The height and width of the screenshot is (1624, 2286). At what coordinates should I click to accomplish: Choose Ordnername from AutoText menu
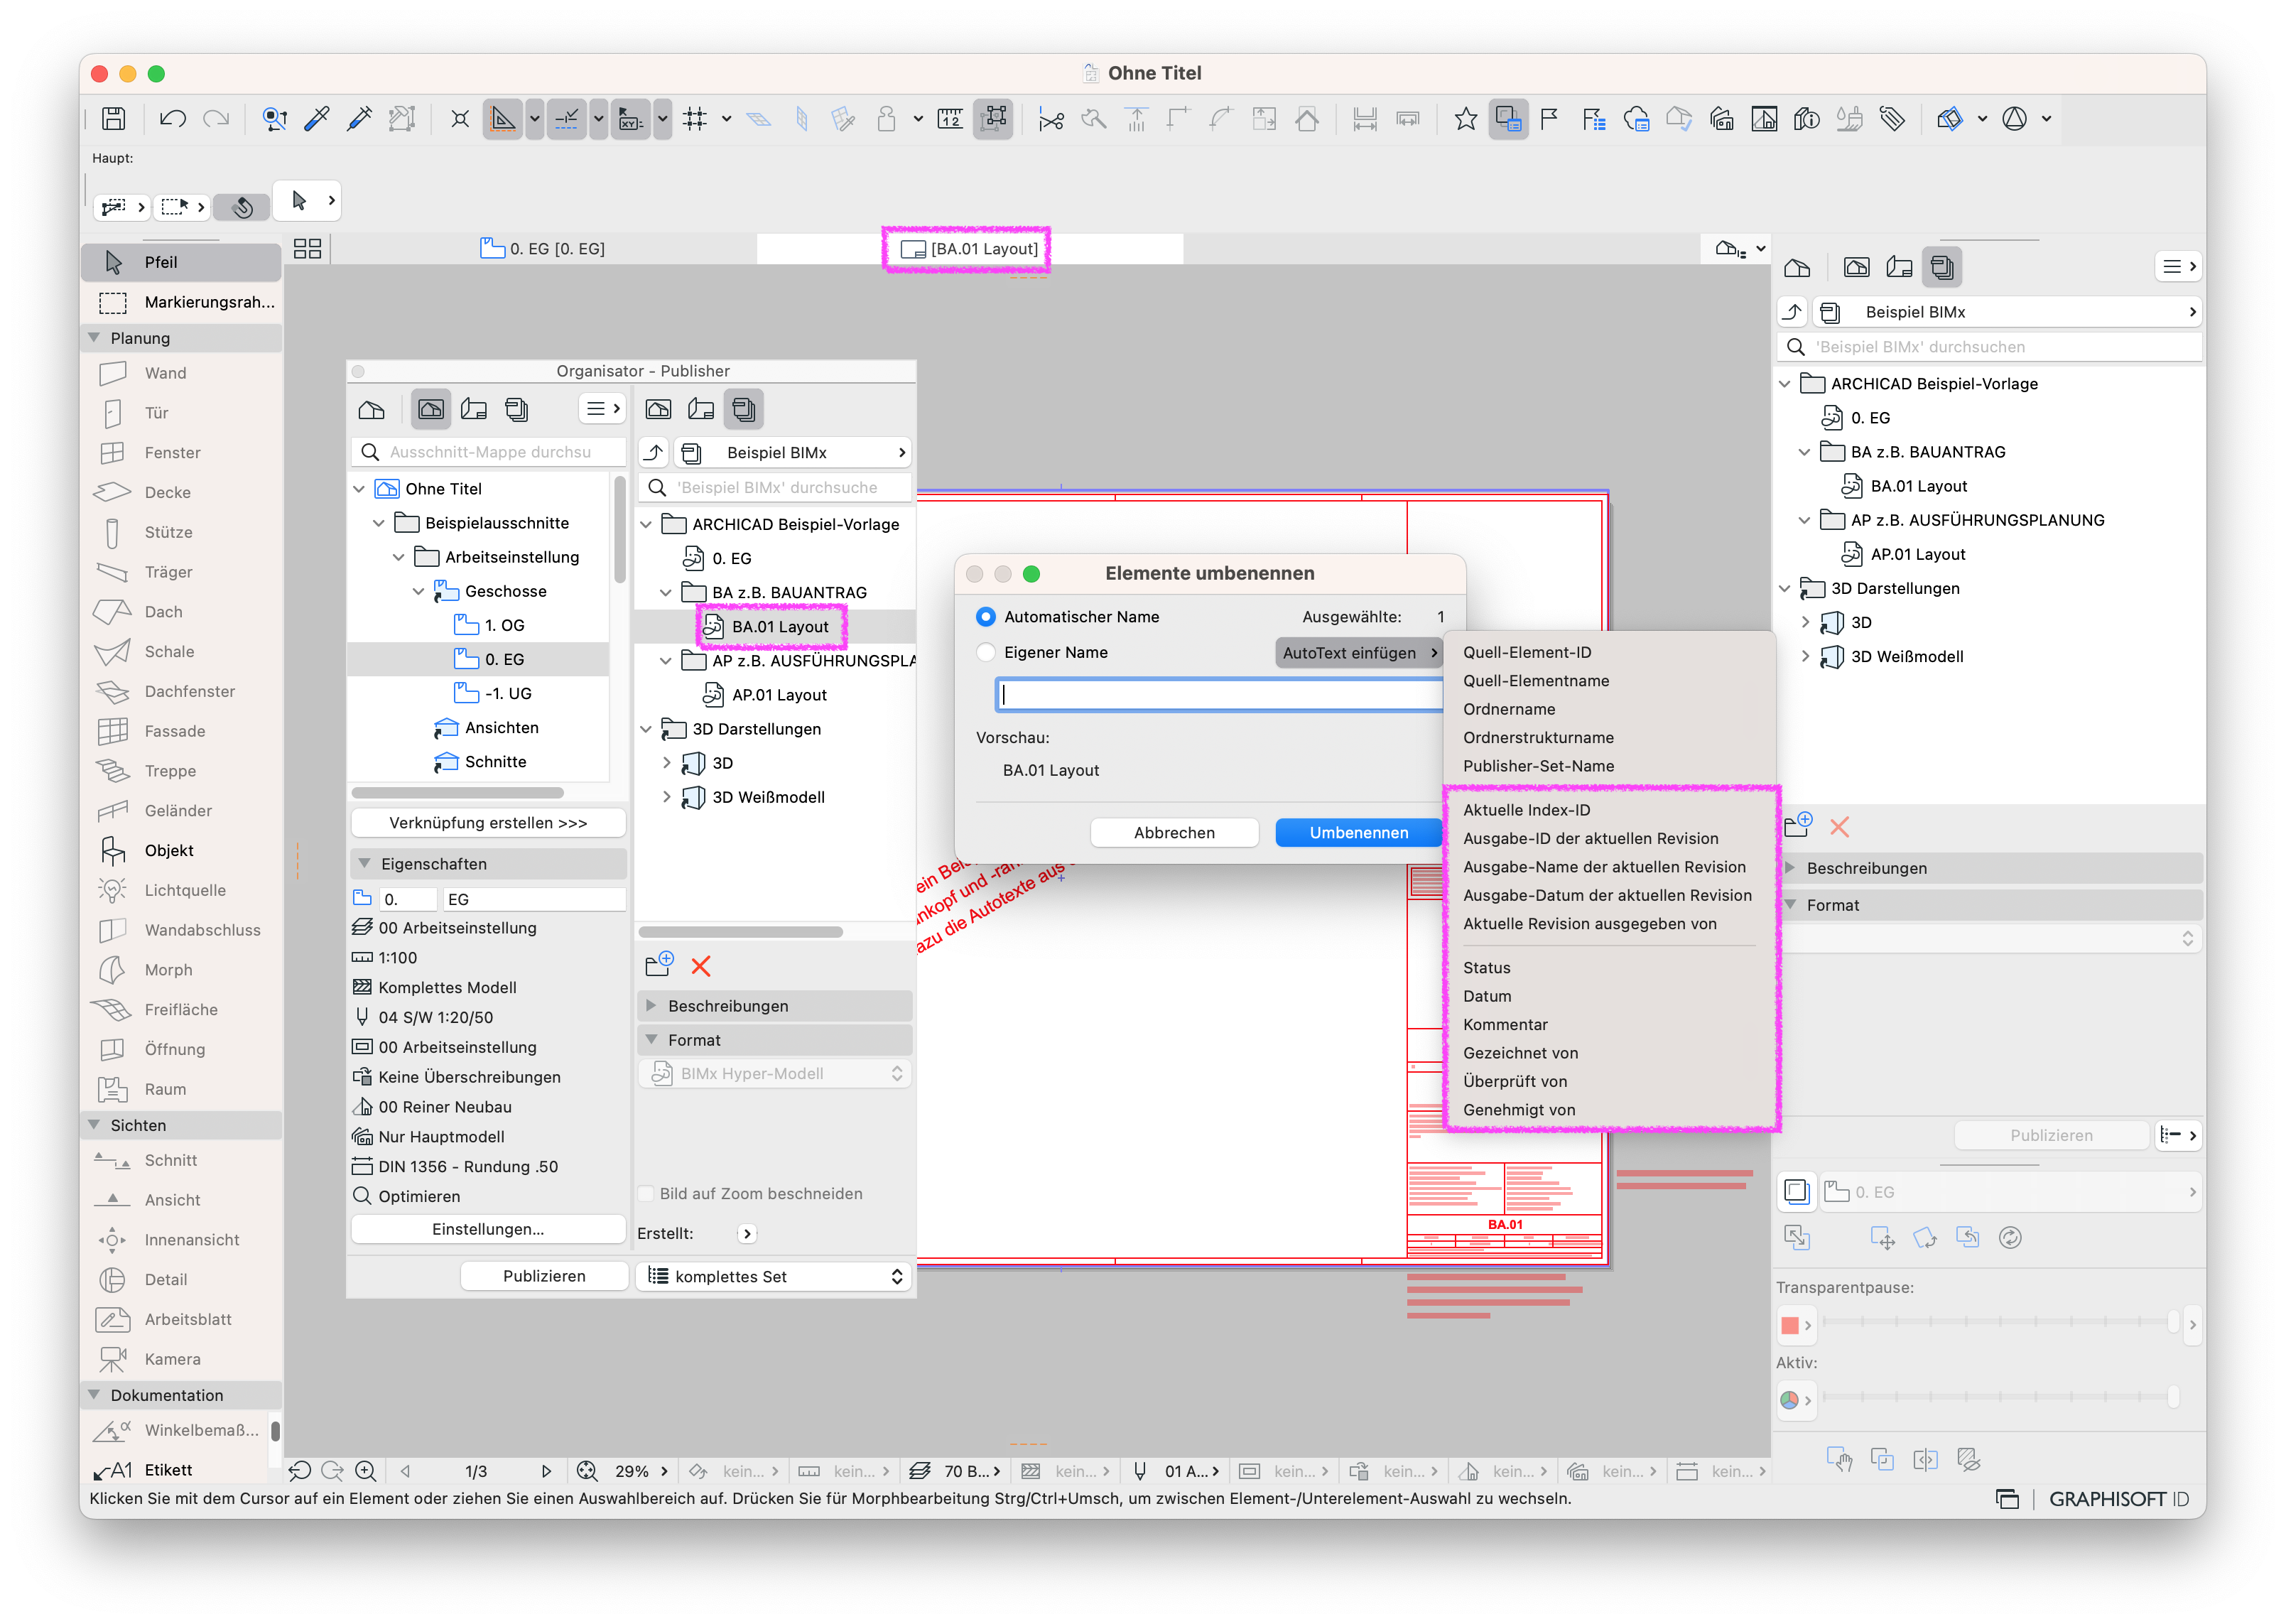point(1509,709)
